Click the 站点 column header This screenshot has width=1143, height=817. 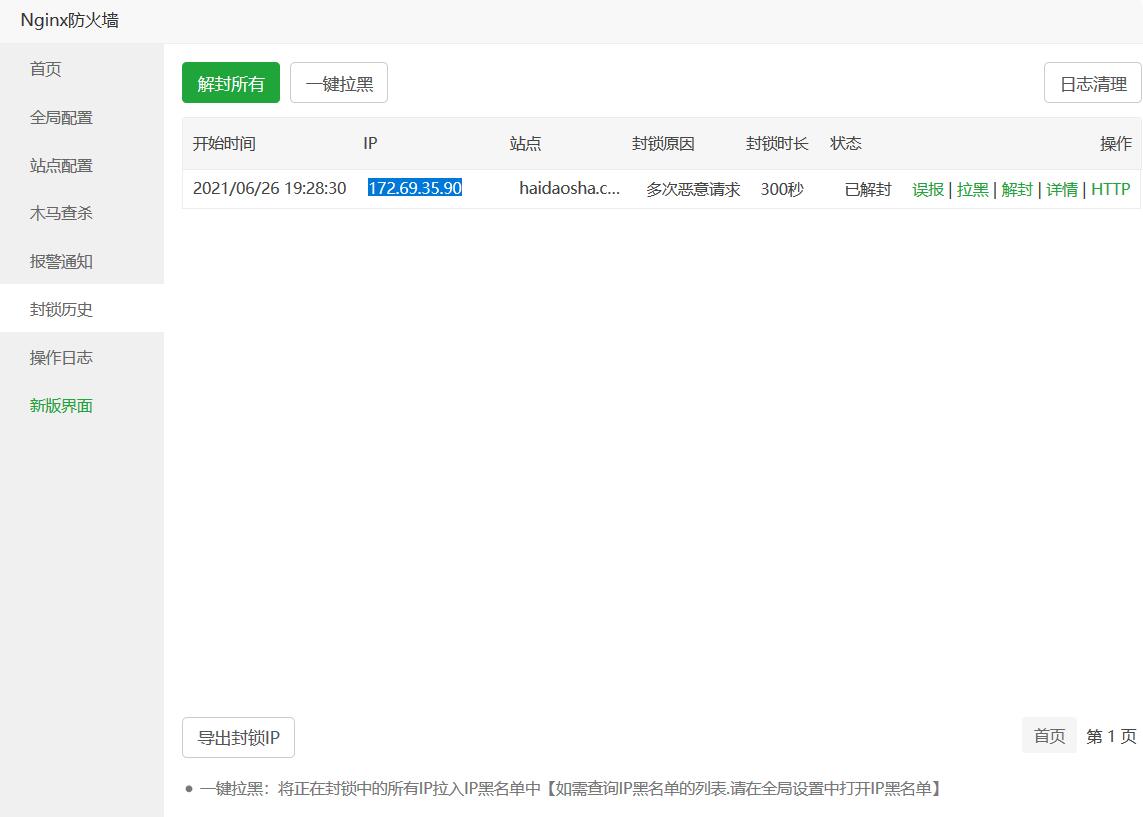pyautogui.click(x=525, y=144)
